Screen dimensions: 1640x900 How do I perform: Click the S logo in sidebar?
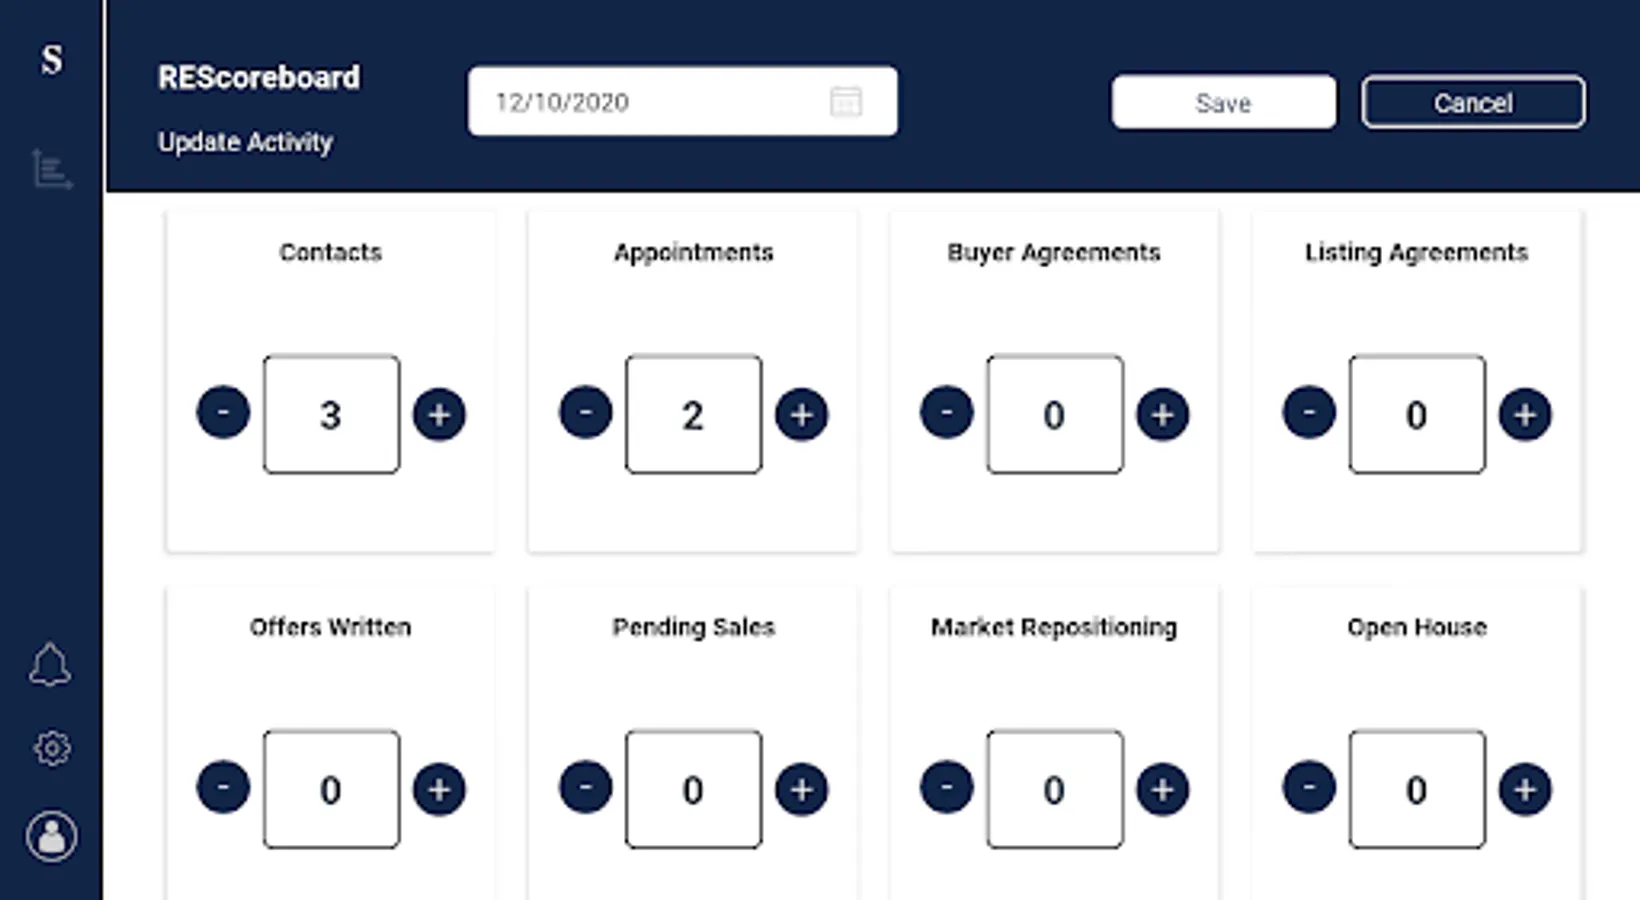tap(52, 60)
